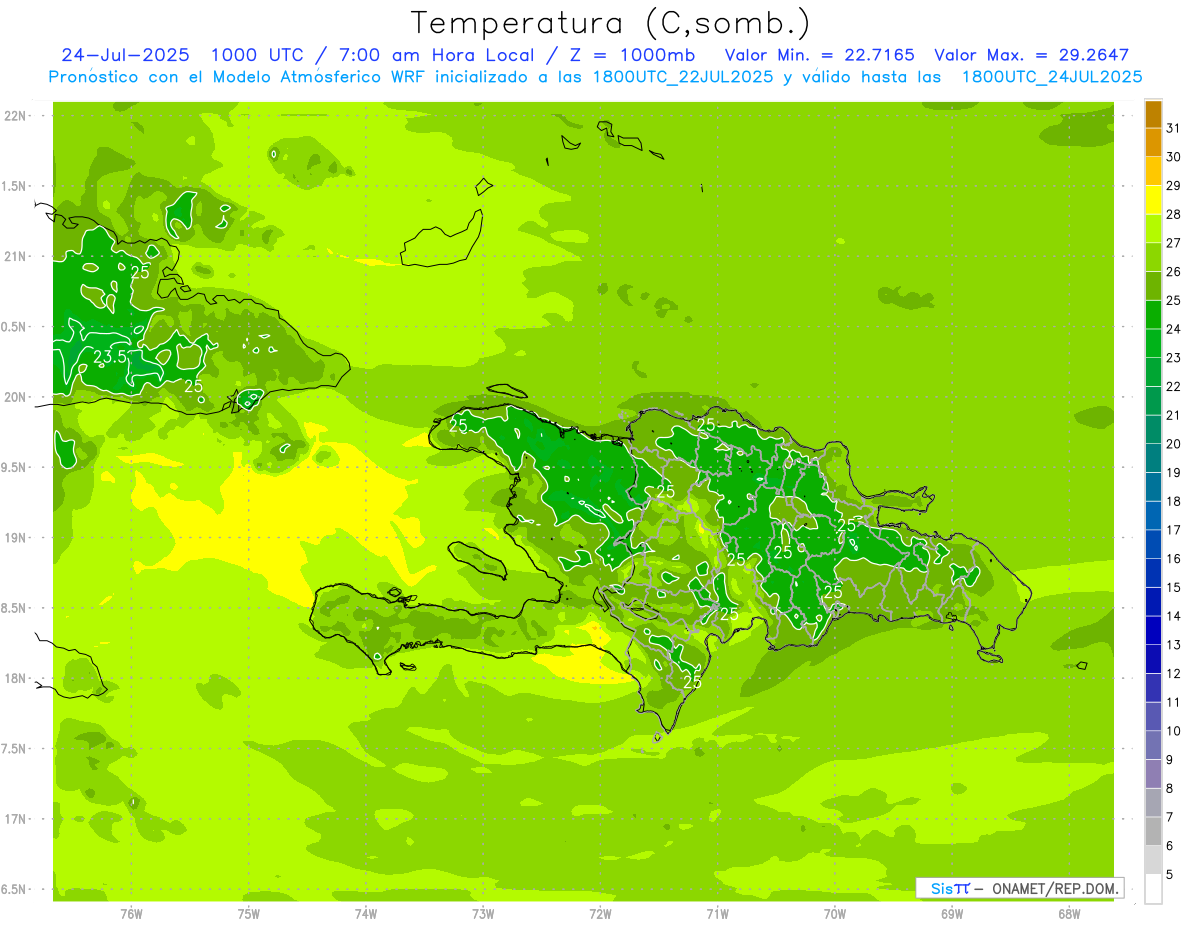
Task: Click the '21N' latitude axis label
Action: coord(16,257)
